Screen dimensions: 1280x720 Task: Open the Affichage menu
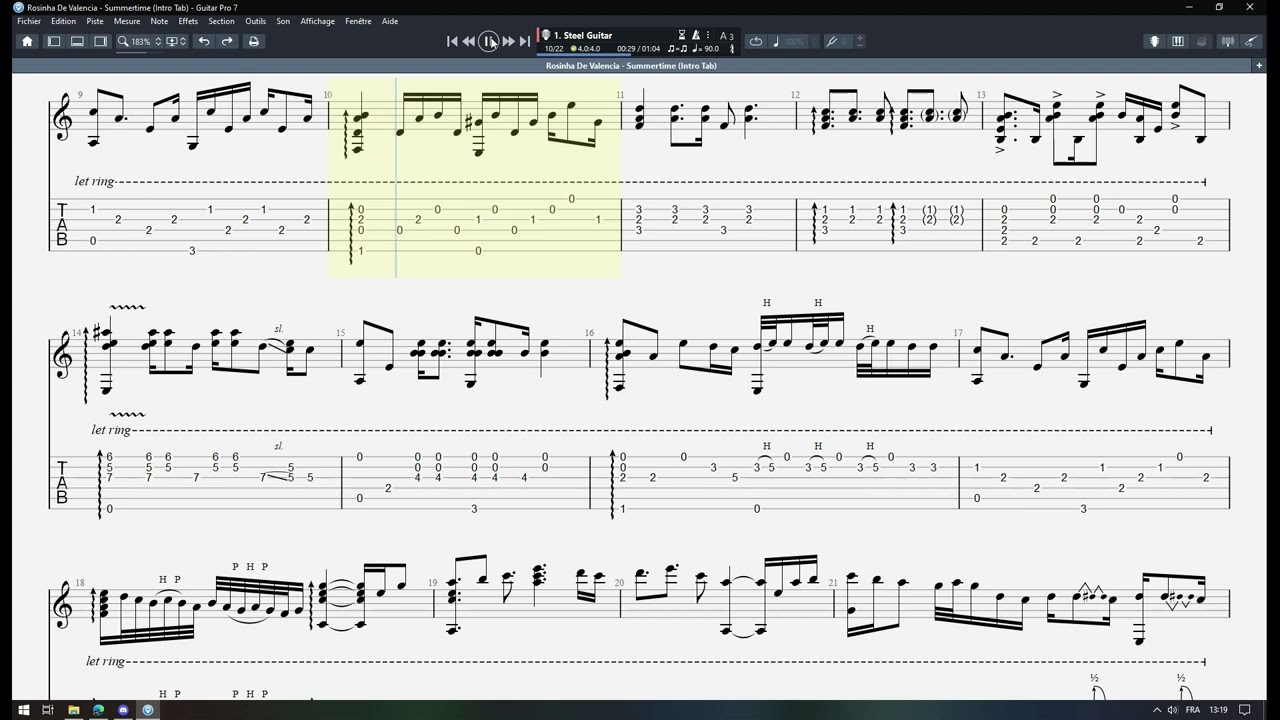318,21
